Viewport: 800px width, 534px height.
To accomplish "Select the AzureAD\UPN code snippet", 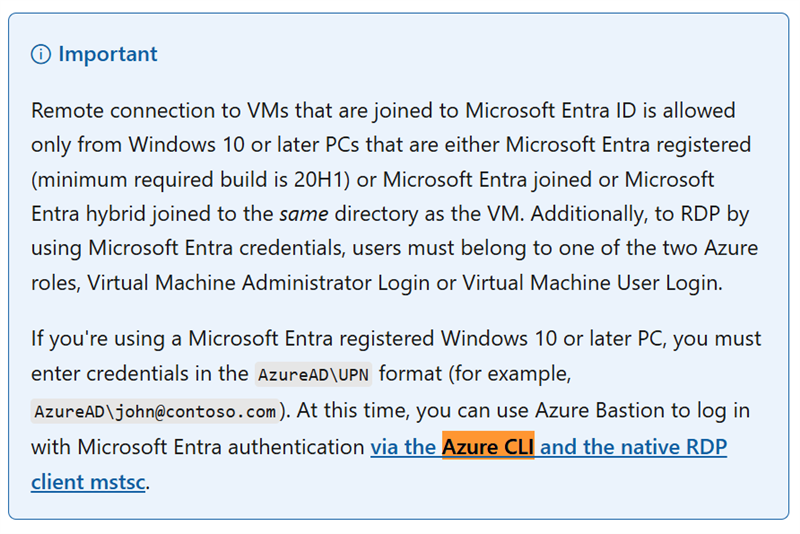I will point(313,375).
